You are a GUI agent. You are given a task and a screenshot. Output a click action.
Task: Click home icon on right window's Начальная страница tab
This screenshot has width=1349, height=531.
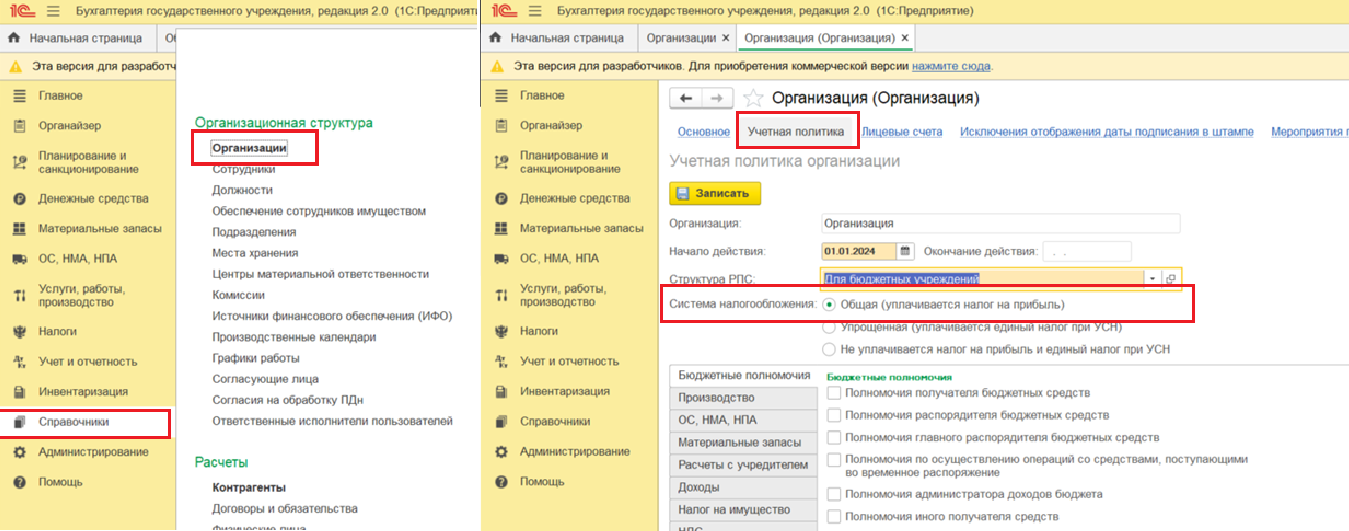pos(496,38)
